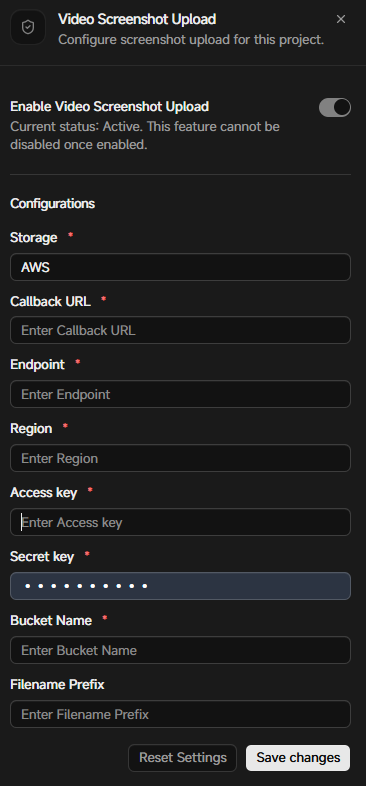
Task: Select the Region input field
Action: click(180, 458)
